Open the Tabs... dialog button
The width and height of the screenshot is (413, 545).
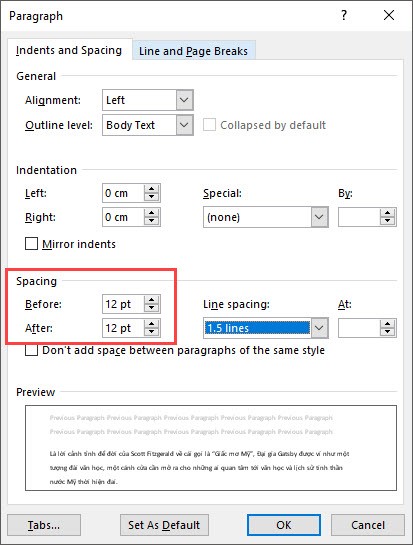44,525
